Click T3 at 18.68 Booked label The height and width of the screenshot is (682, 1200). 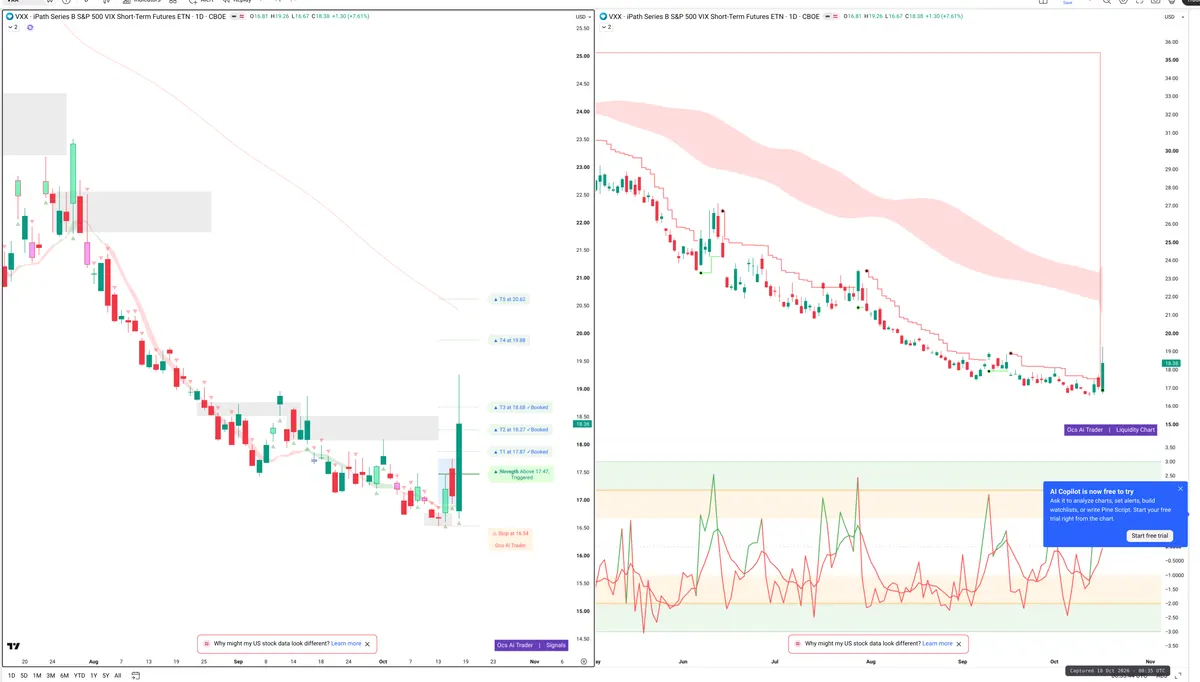click(521, 407)
